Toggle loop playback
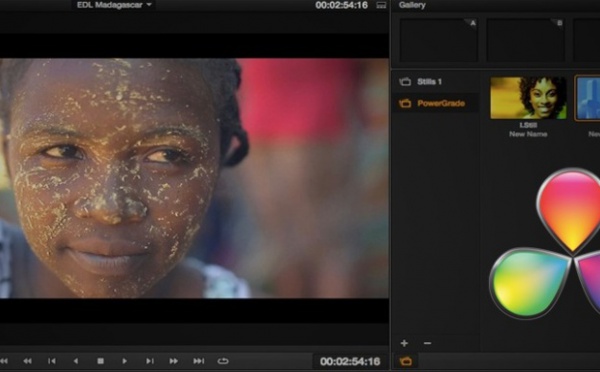The width and height of the screenshot is (600, 372). [x=223, y=361]
